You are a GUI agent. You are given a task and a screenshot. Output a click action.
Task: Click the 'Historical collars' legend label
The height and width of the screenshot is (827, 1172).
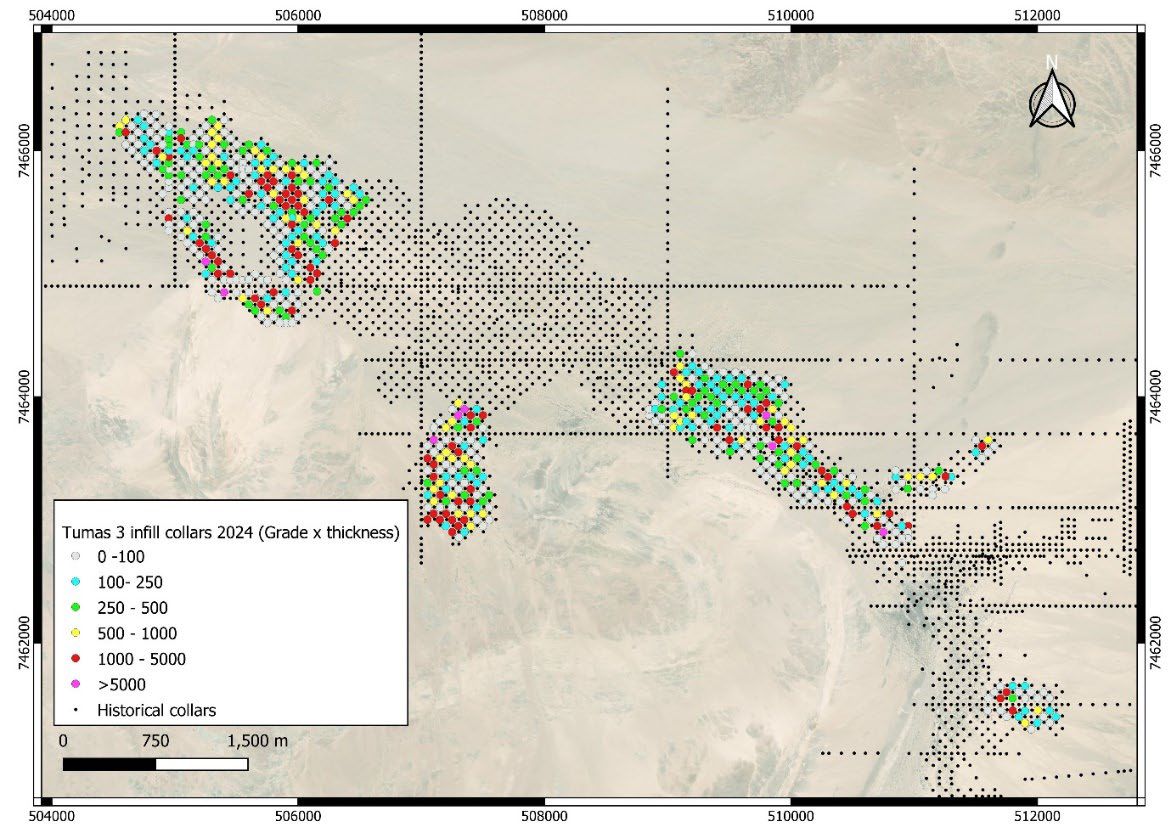[x=157, y=711]
